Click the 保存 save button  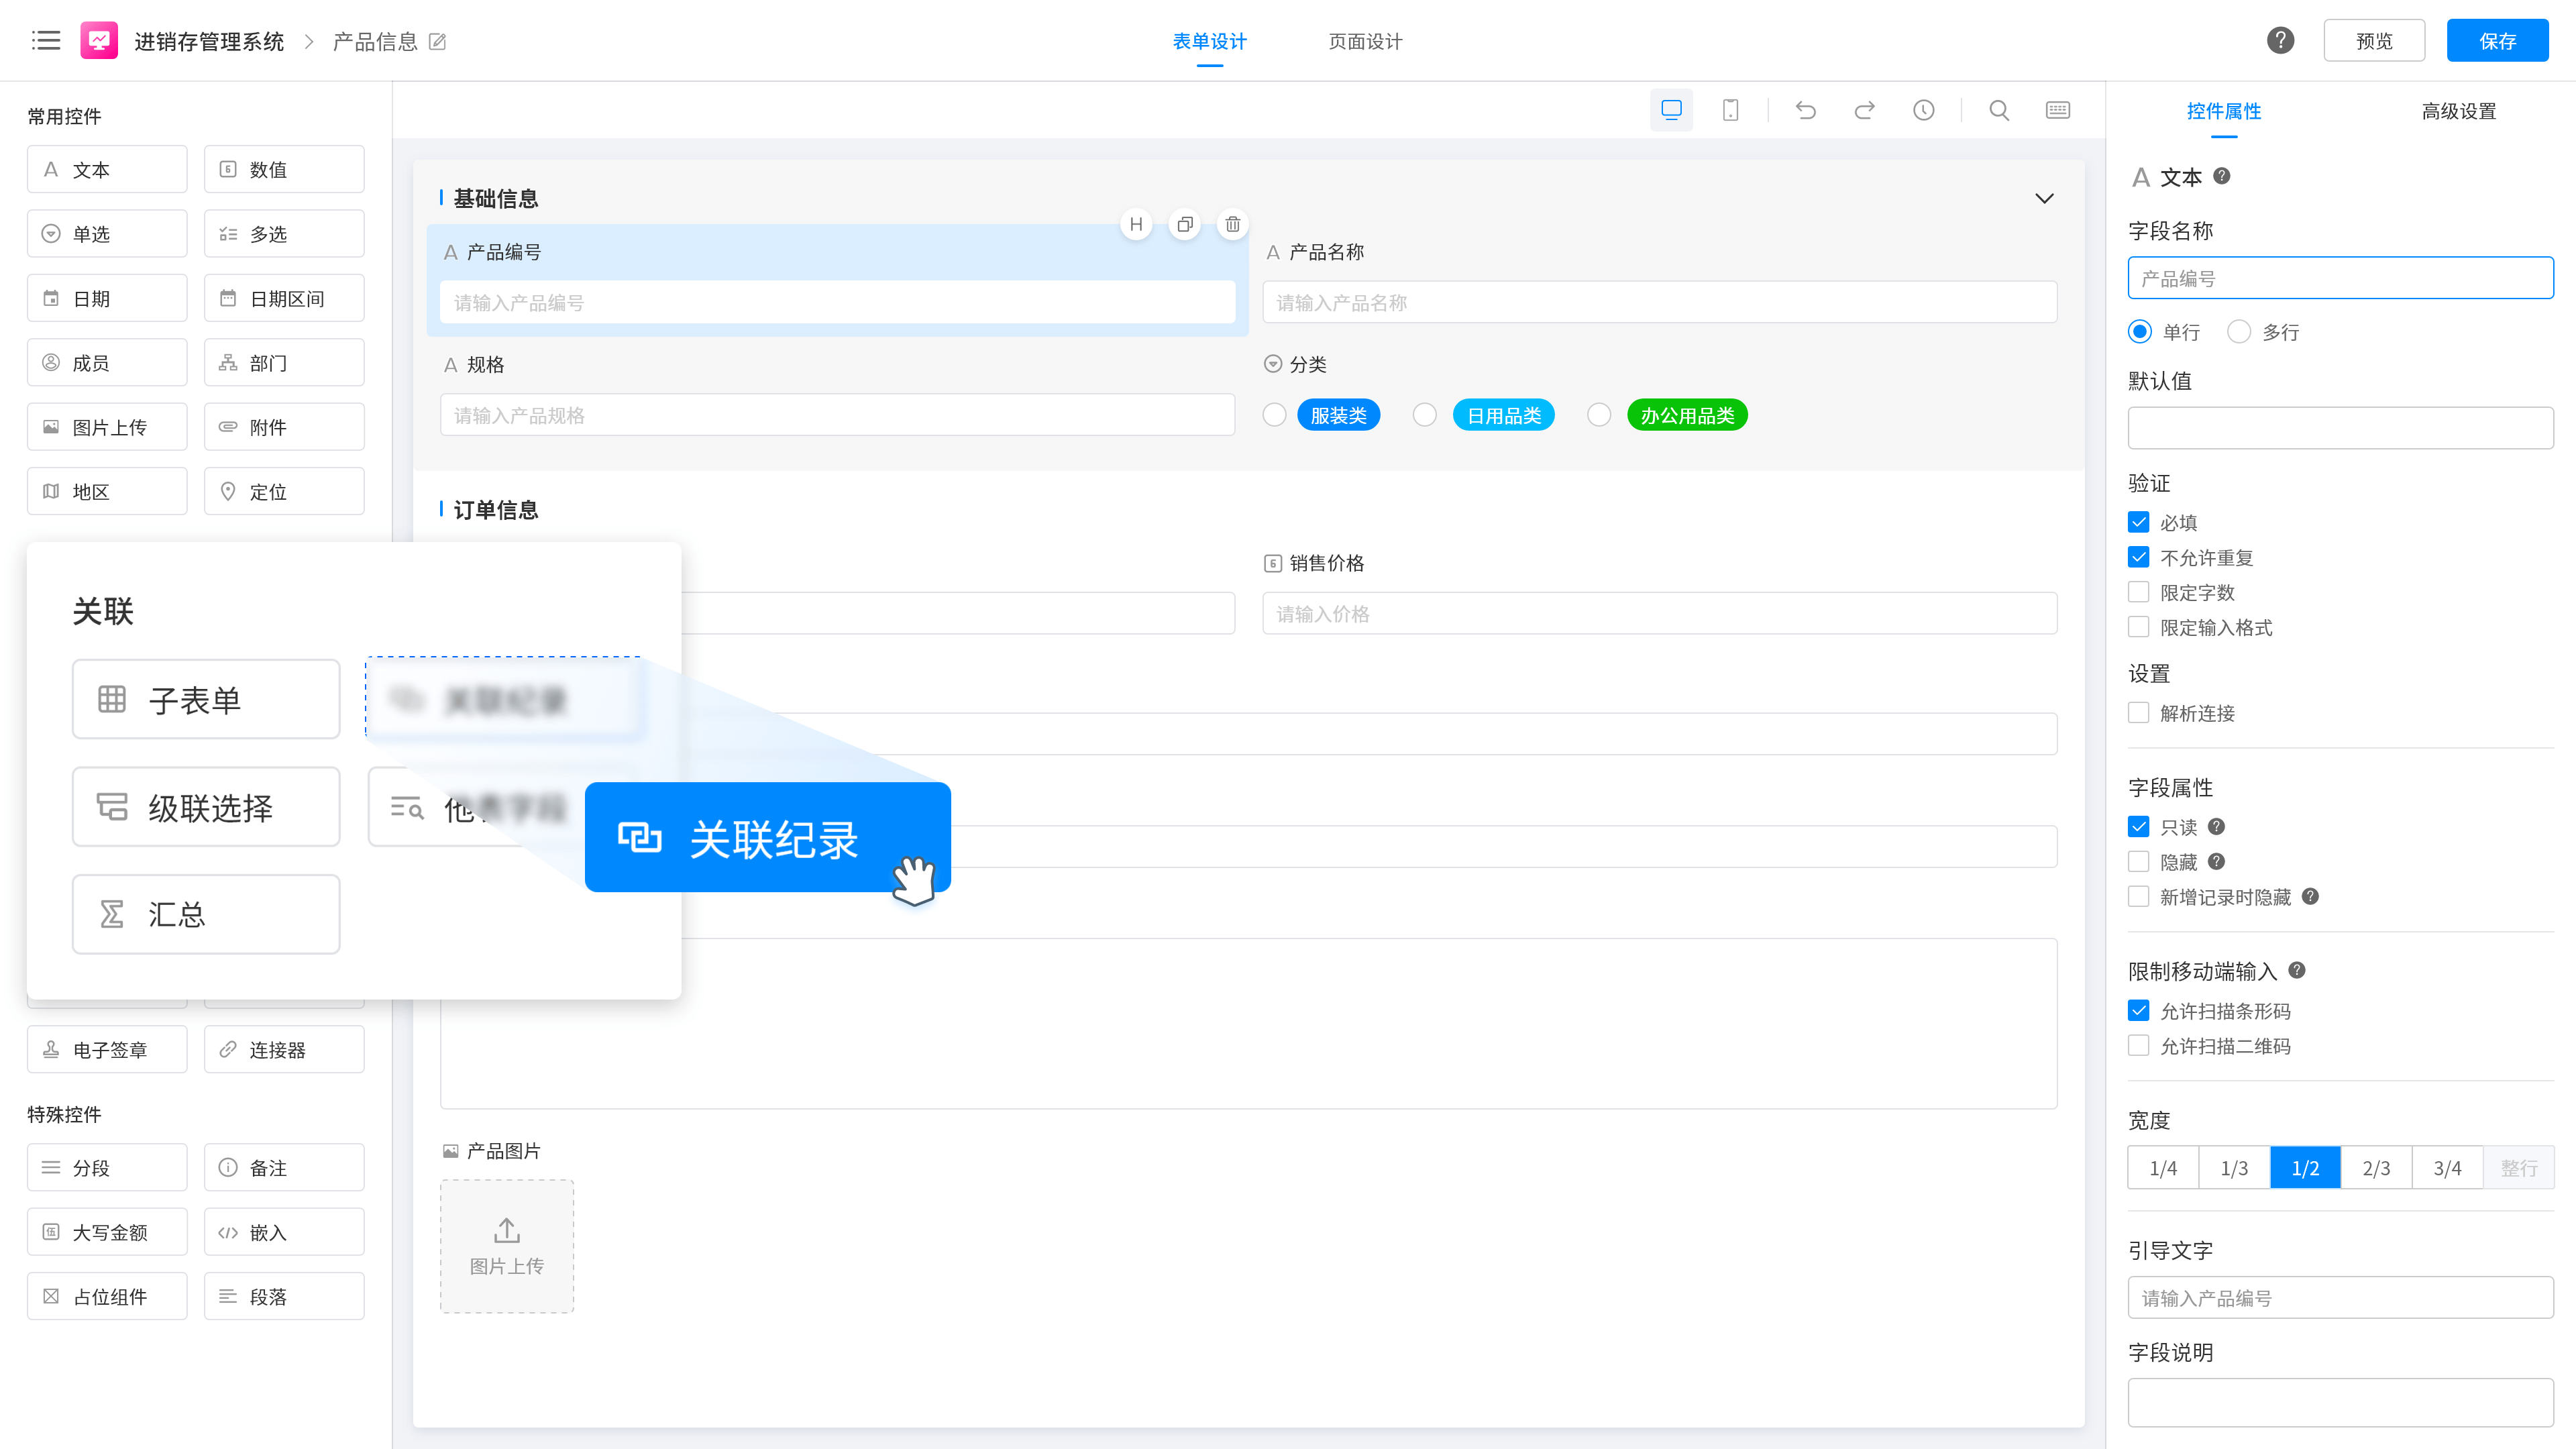point(2497,41)
